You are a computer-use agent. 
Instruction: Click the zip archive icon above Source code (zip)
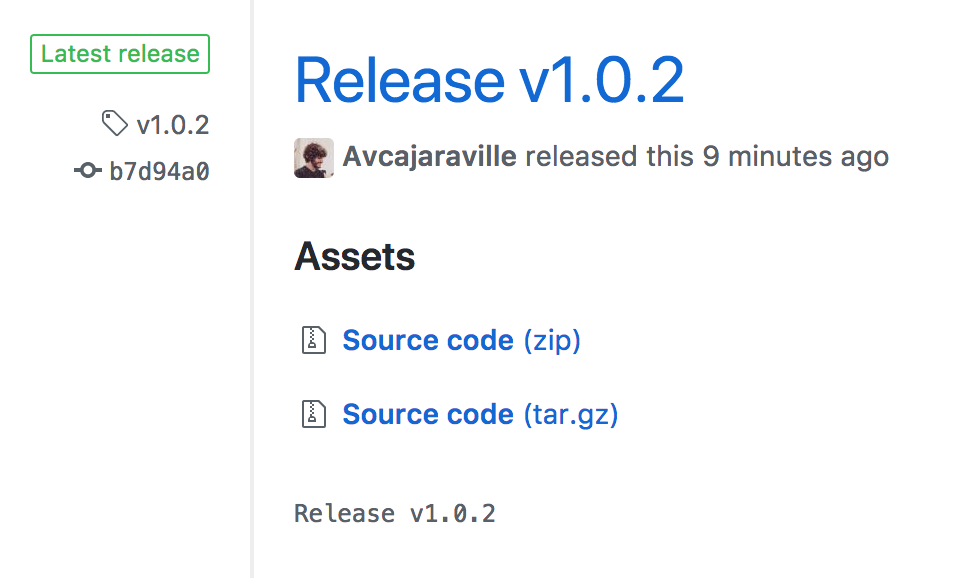(x=313, y=339)
